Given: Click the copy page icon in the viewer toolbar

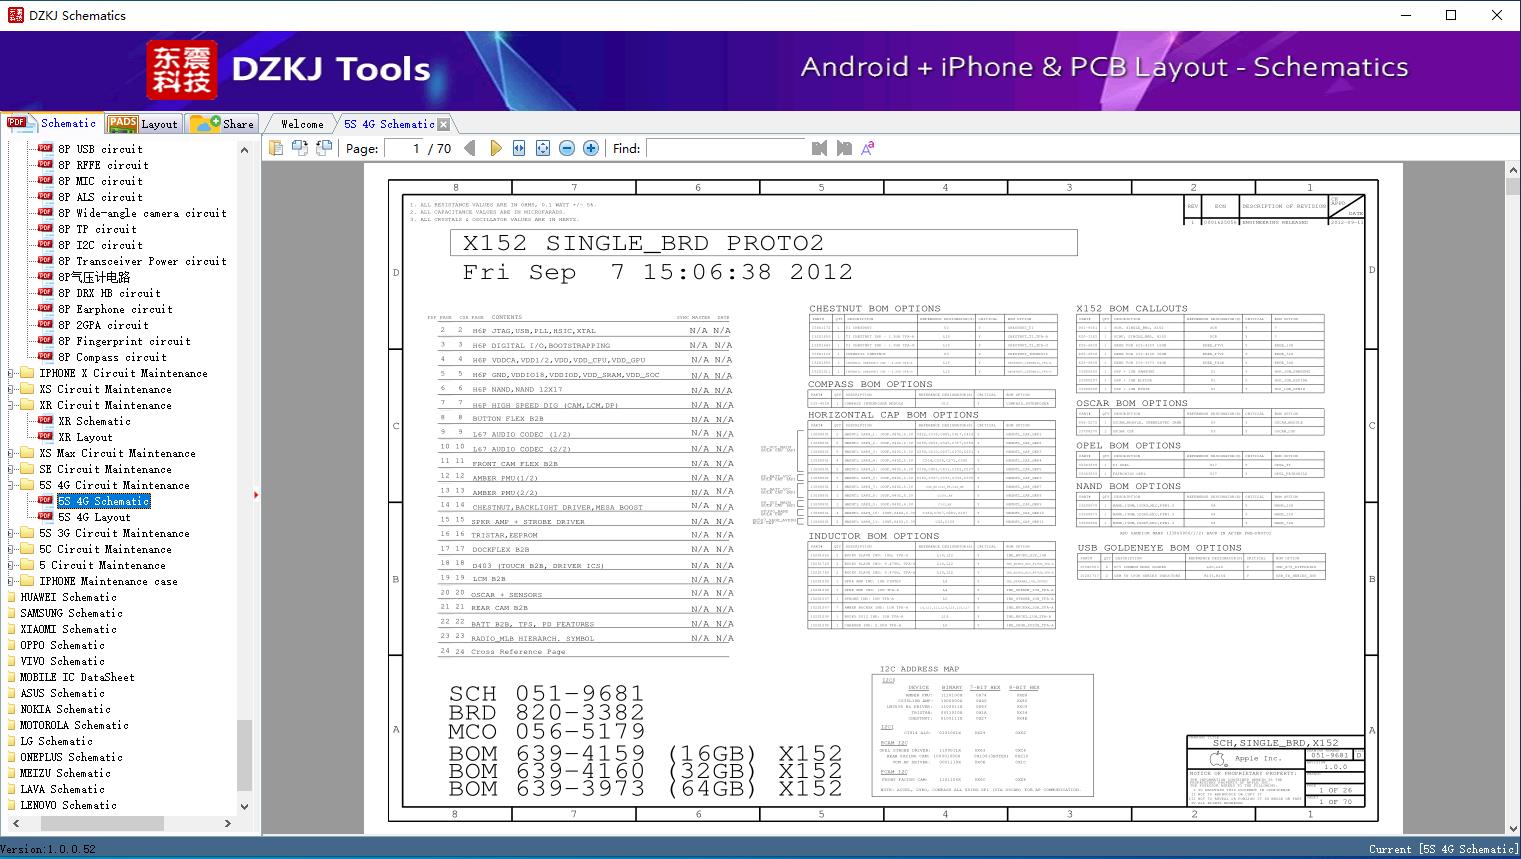Looking at the screenshot, I should tap(275, 148).
